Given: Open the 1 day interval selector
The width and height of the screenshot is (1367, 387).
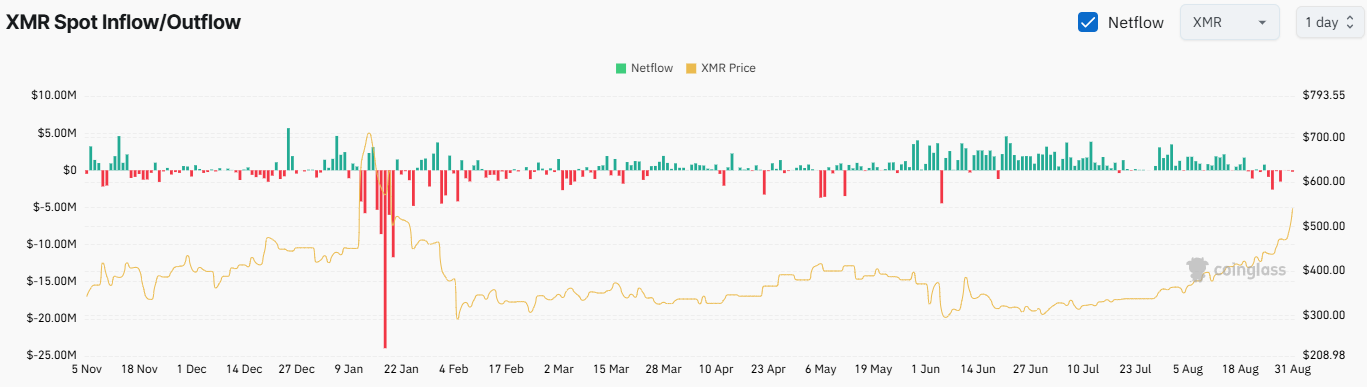Looking at the screenshot, I should point(1329,22).
